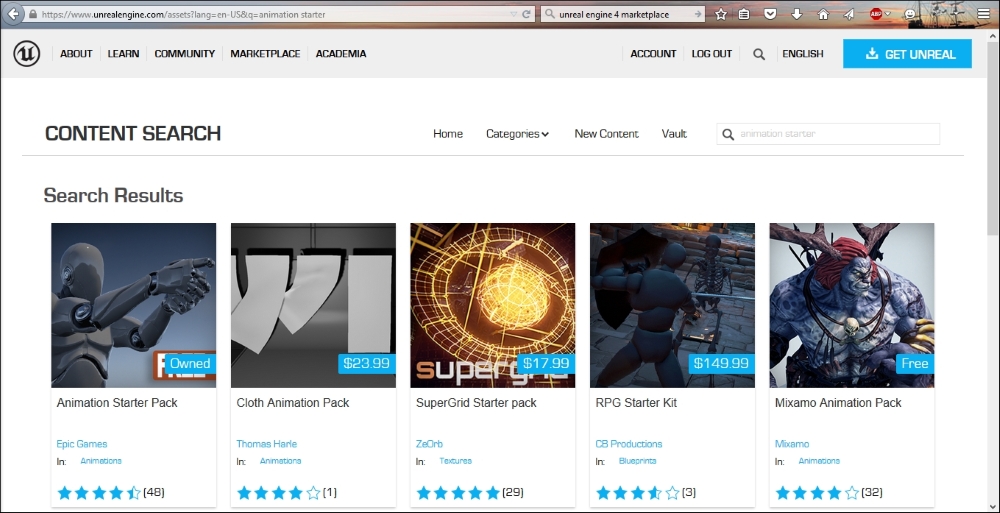
Task: Open Textures category under SuperGrid
Action: (455, 461)
